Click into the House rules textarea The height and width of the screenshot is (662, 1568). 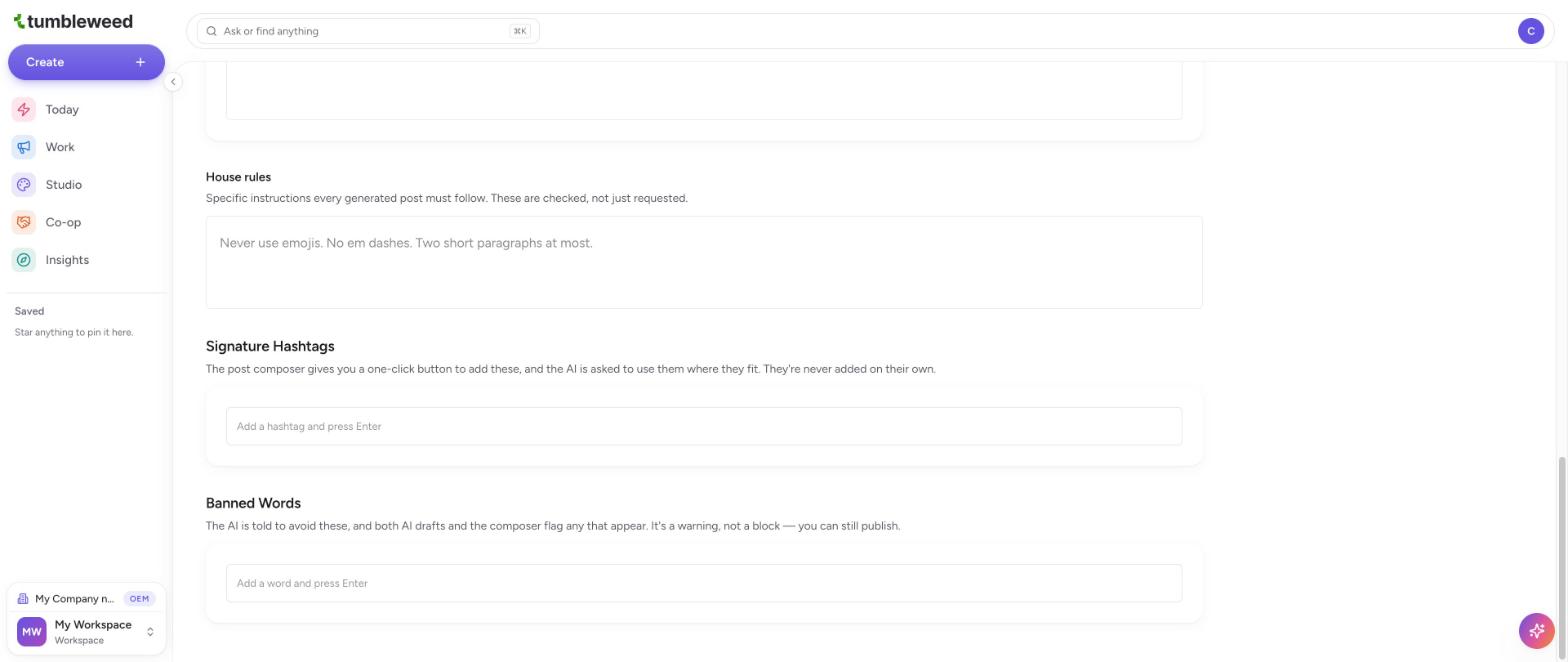click(x=704, y=262)
